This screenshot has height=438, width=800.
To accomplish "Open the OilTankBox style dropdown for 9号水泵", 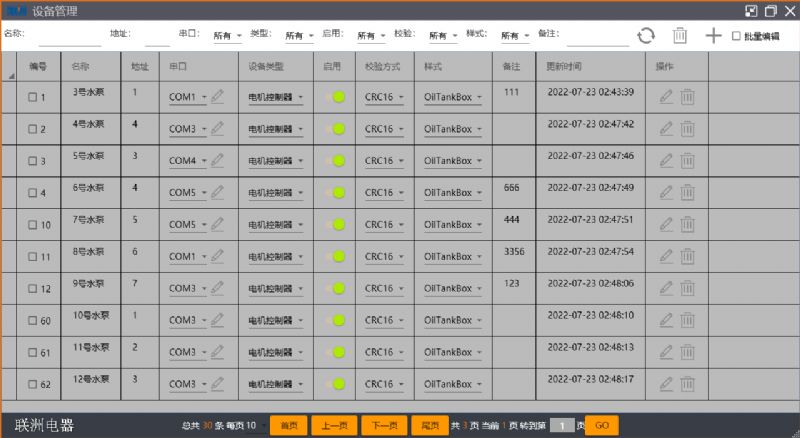I will 454,289.
